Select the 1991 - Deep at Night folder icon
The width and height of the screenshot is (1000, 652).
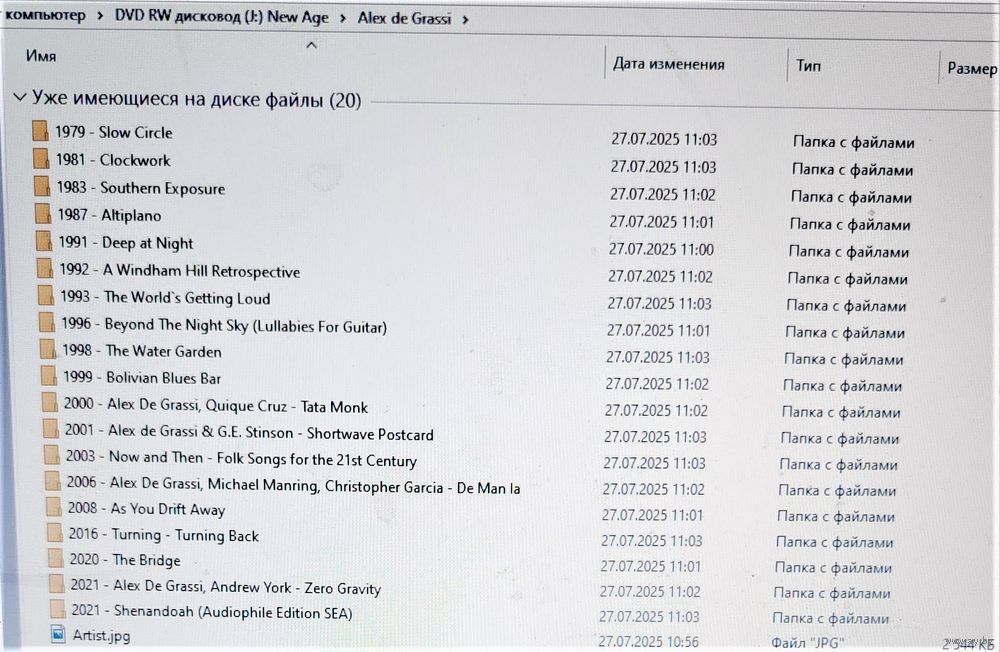[43, 241]
